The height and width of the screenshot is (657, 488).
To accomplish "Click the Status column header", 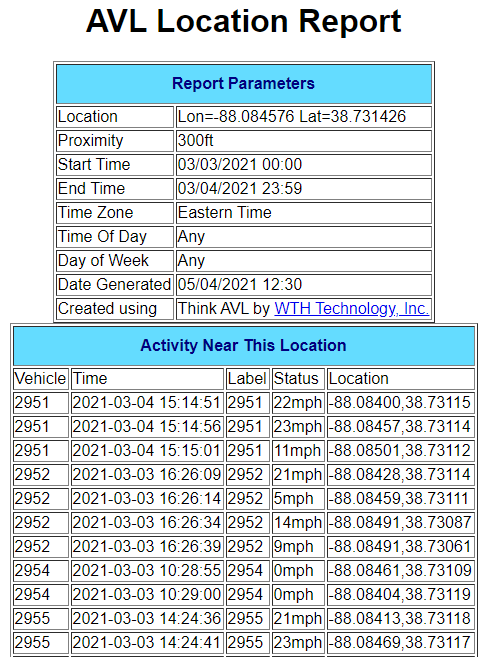I will [298, 379].
